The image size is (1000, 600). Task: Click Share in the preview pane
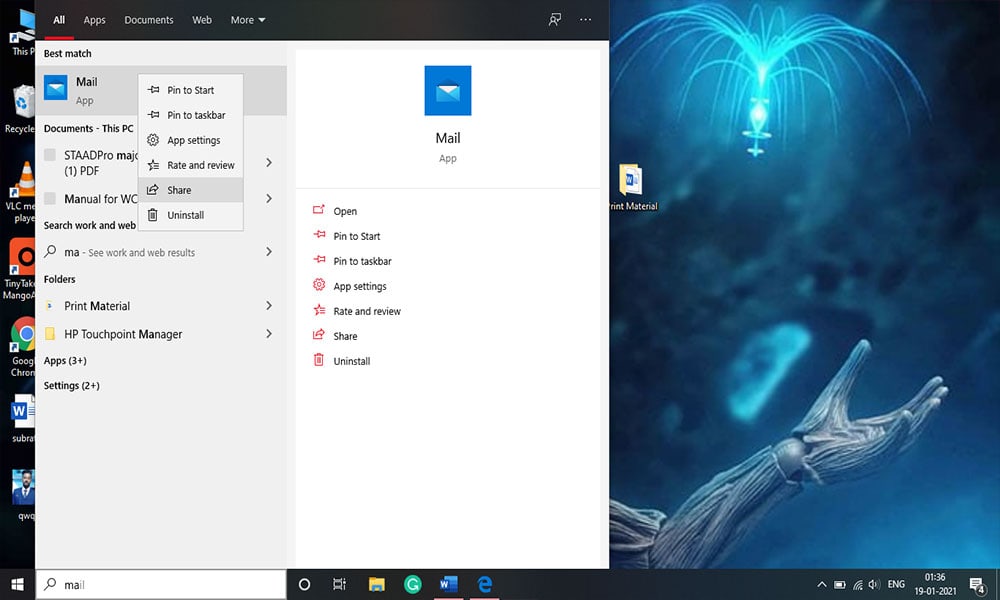click(x=345, y=336)
